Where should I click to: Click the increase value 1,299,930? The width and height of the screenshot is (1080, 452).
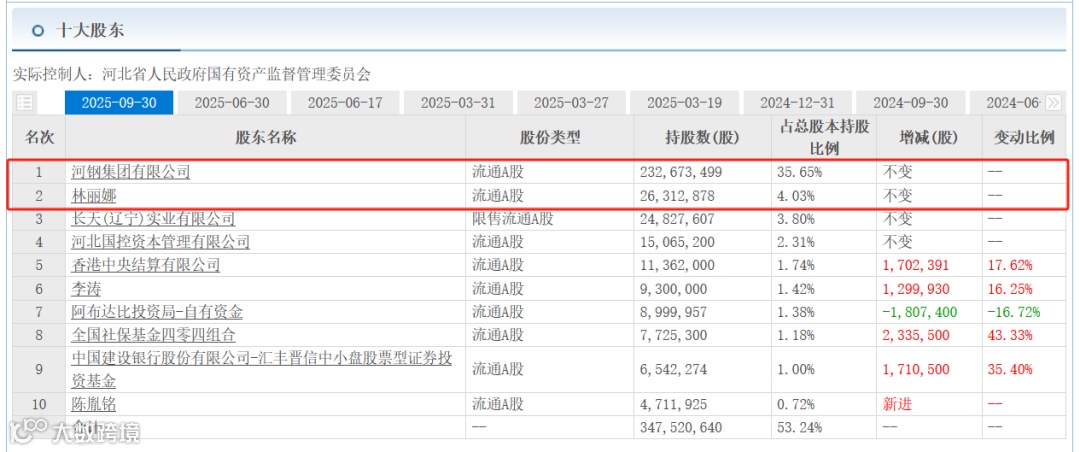[915, 289]
